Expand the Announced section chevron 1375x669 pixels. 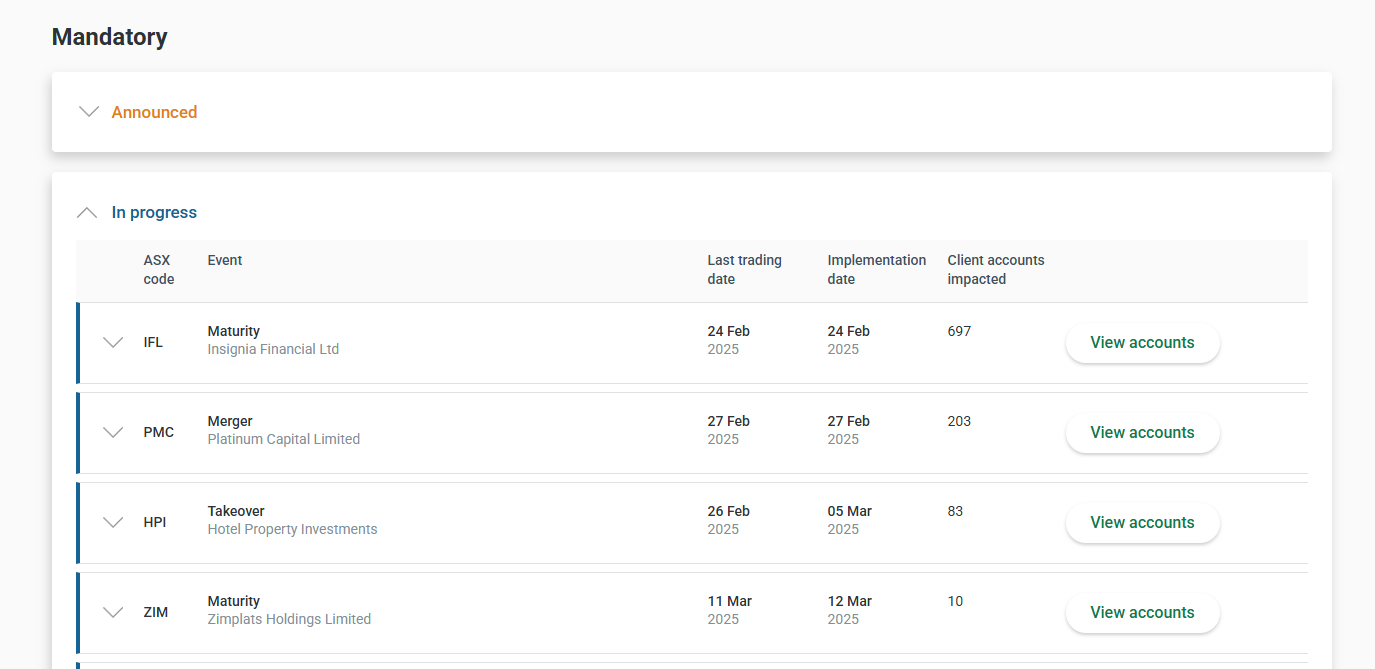[89, 112]
